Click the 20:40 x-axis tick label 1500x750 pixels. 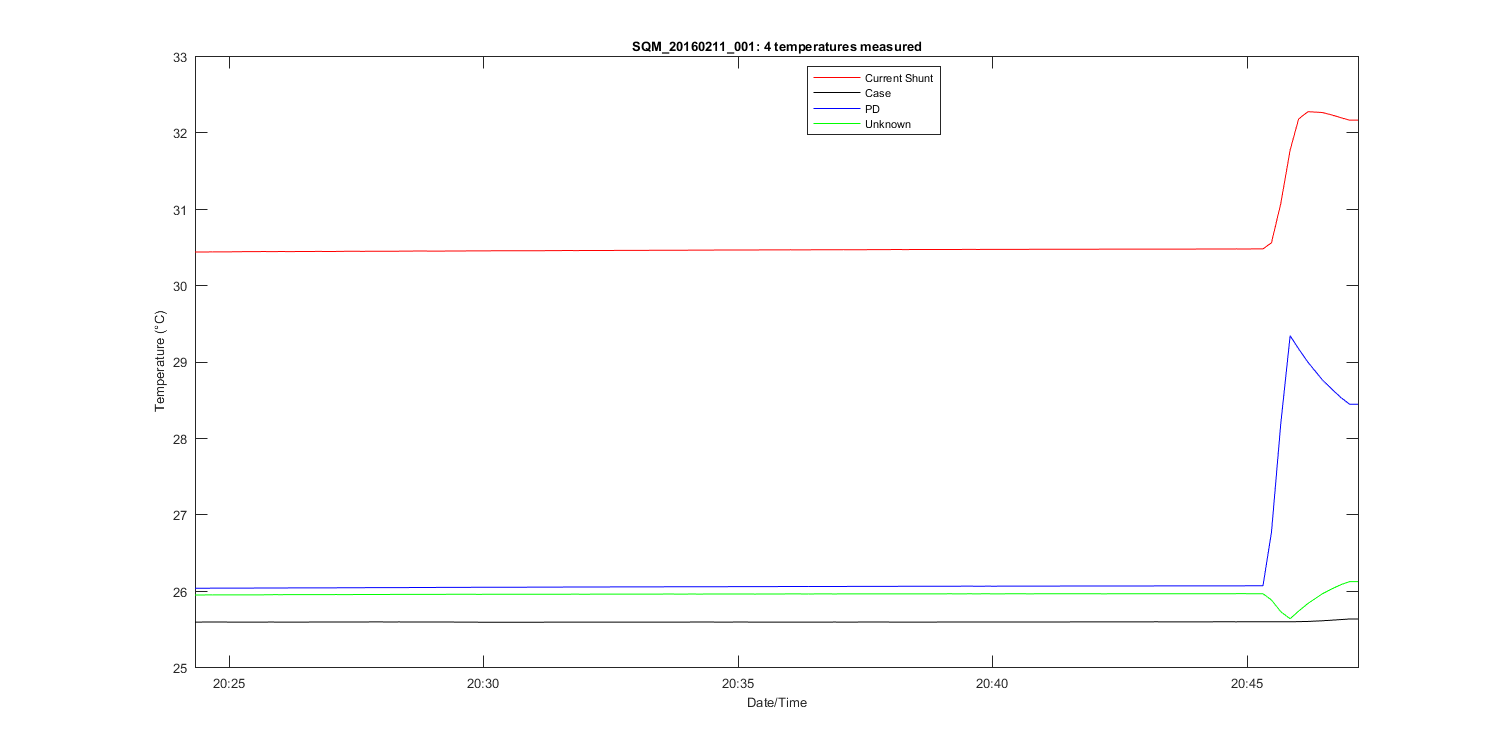992,684
